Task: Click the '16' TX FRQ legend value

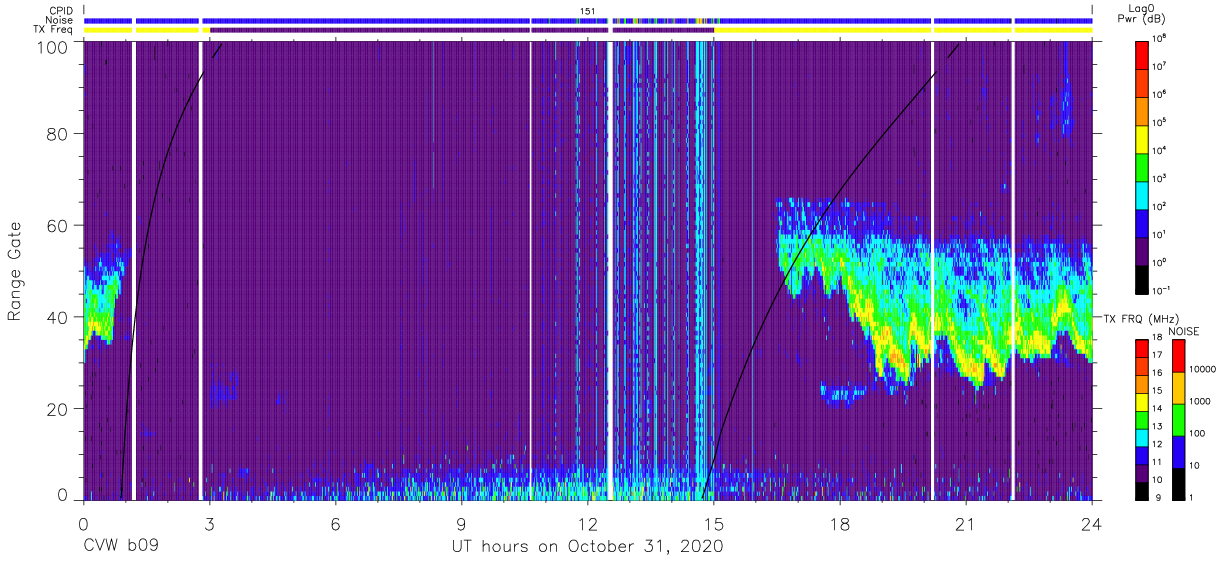Action: [x=1157, y=373]
